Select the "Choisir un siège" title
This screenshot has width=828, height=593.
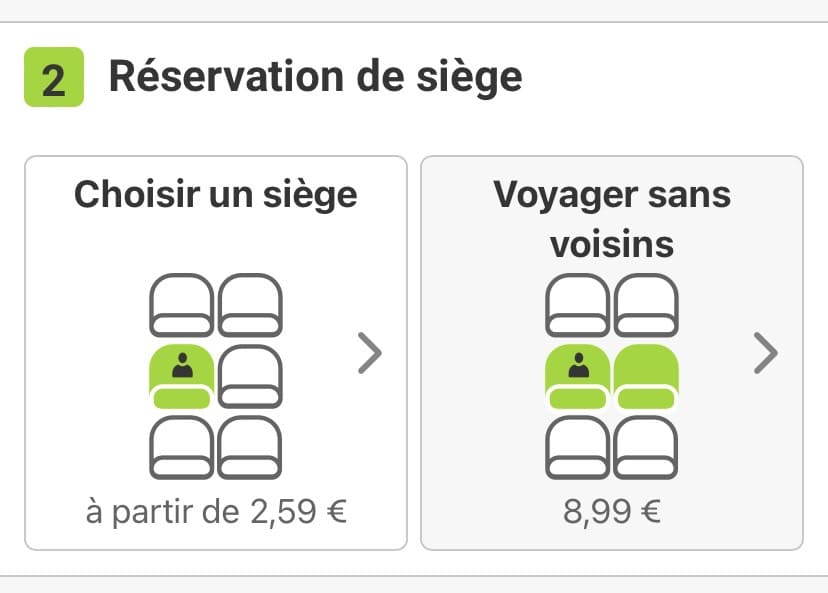tap(215, 194)
